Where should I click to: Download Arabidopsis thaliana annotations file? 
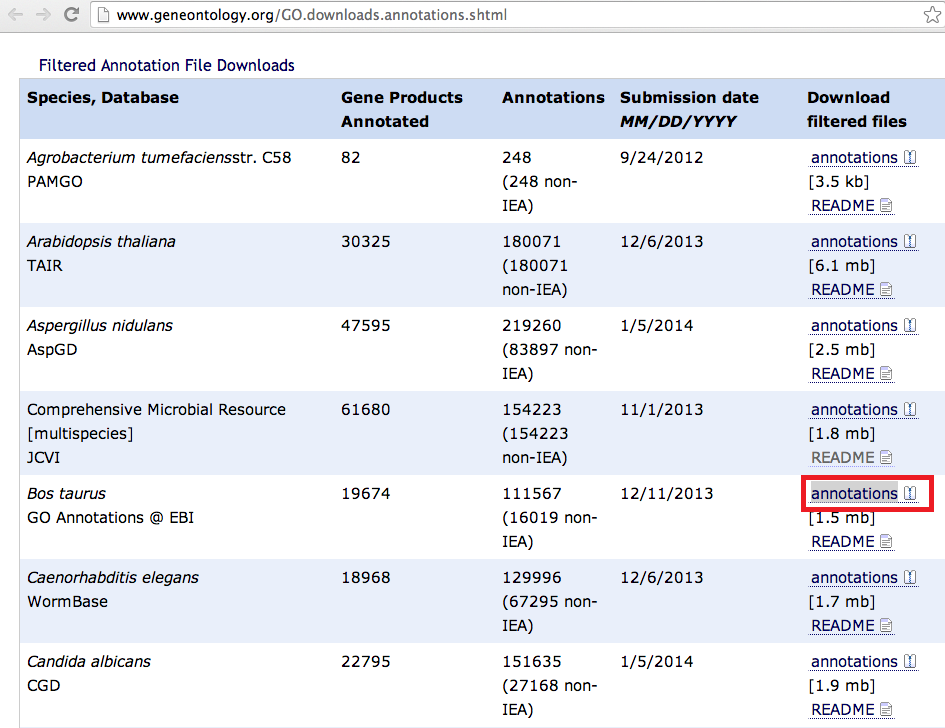click(x=854, y=242)
